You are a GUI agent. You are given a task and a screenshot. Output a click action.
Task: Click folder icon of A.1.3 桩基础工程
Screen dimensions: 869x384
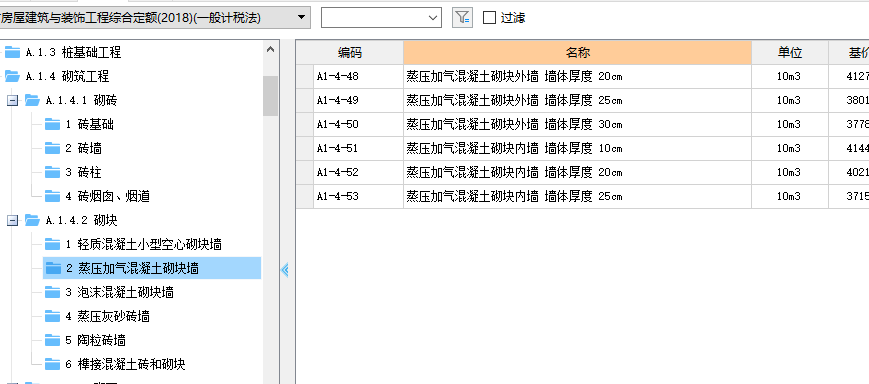pyautogui.click(x=12, y=52)
